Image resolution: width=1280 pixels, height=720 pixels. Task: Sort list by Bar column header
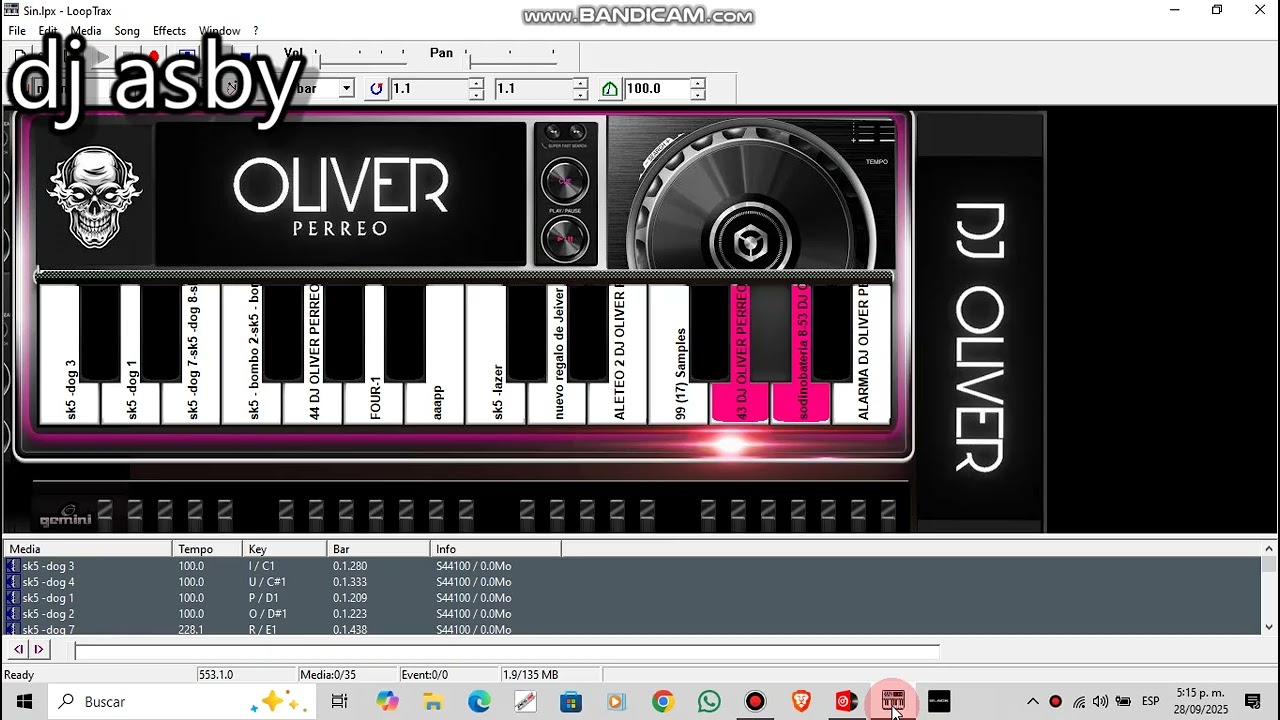point(379,549)
